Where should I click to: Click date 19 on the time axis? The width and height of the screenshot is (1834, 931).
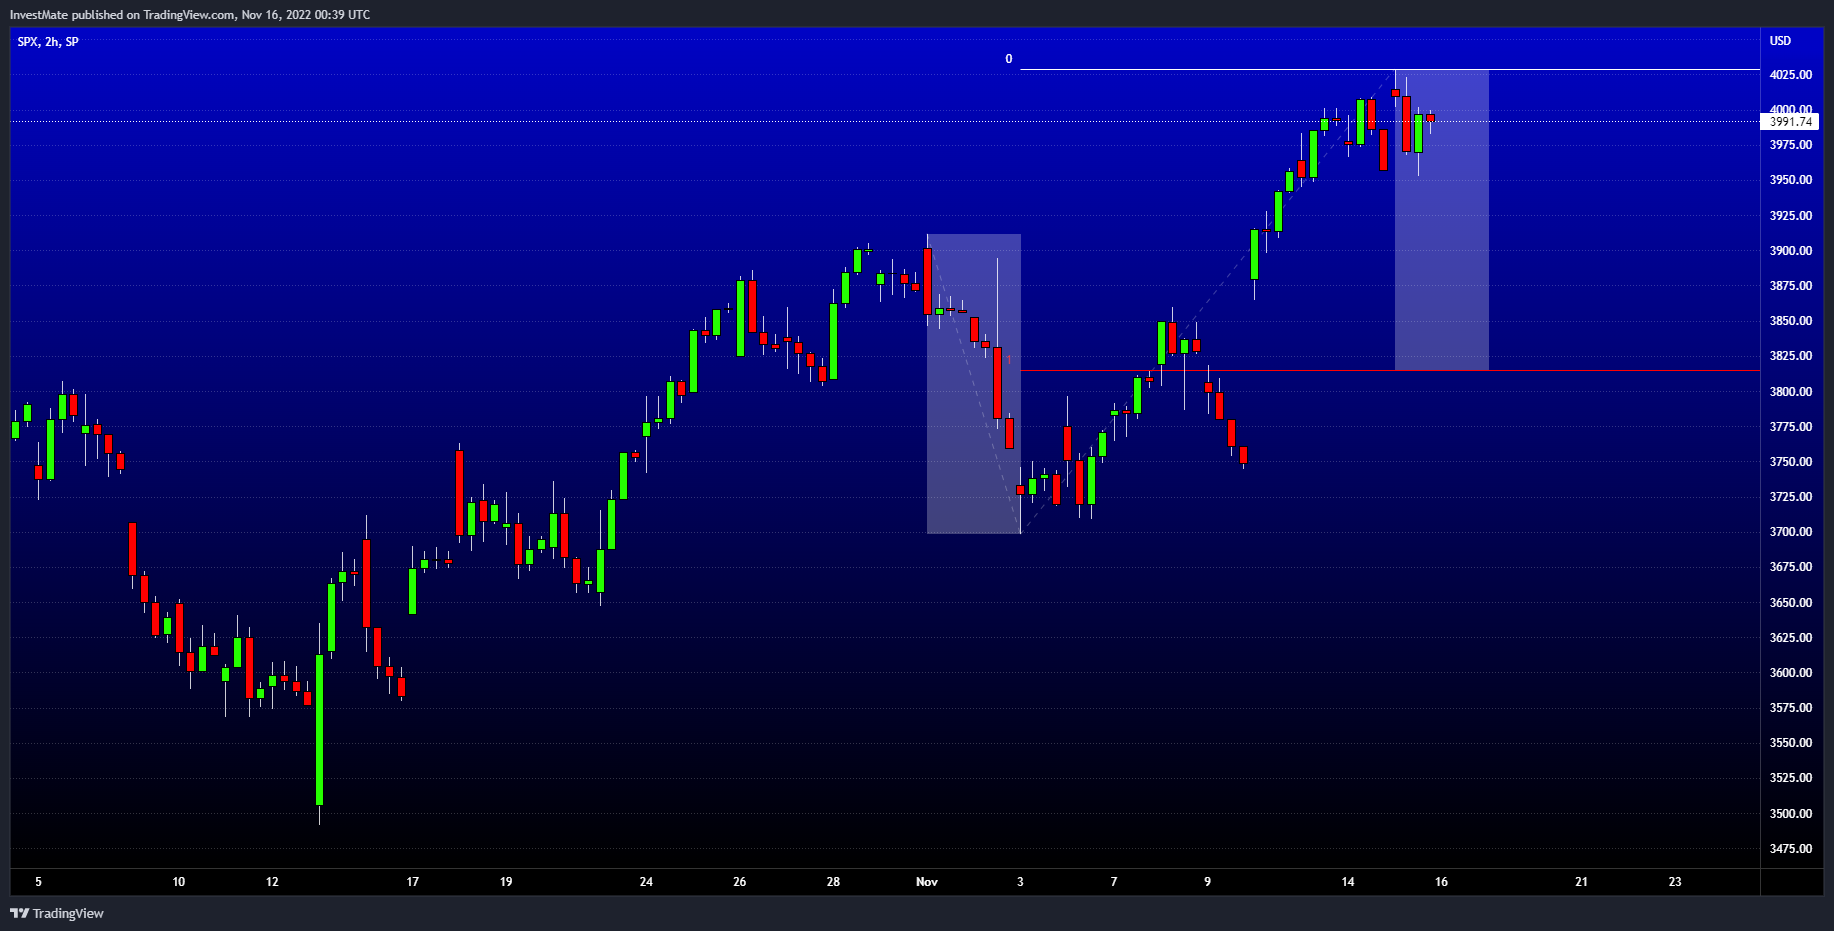click(506, 882)
